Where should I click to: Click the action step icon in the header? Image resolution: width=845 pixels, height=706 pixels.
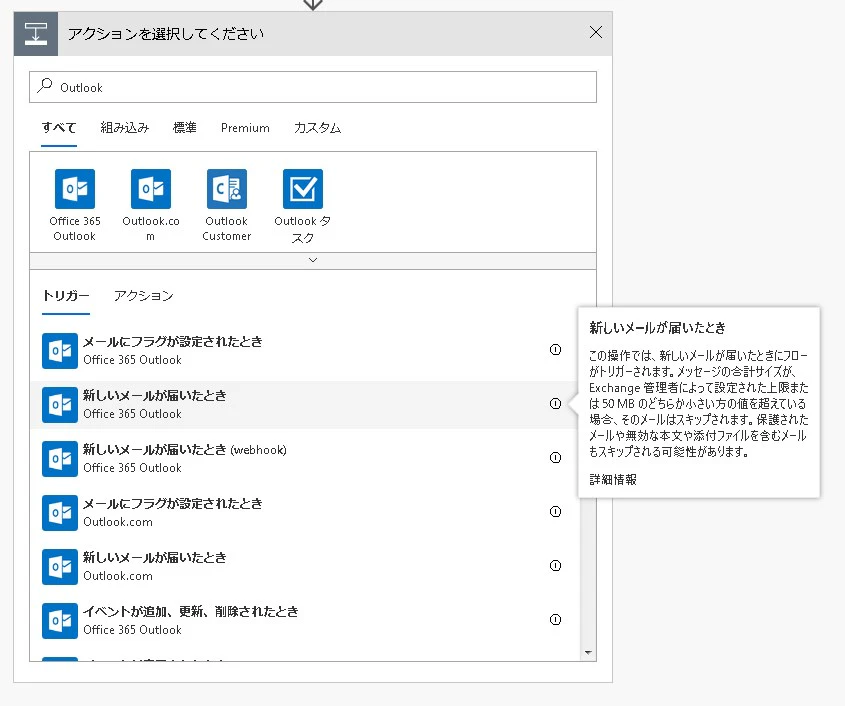[36, 33]
